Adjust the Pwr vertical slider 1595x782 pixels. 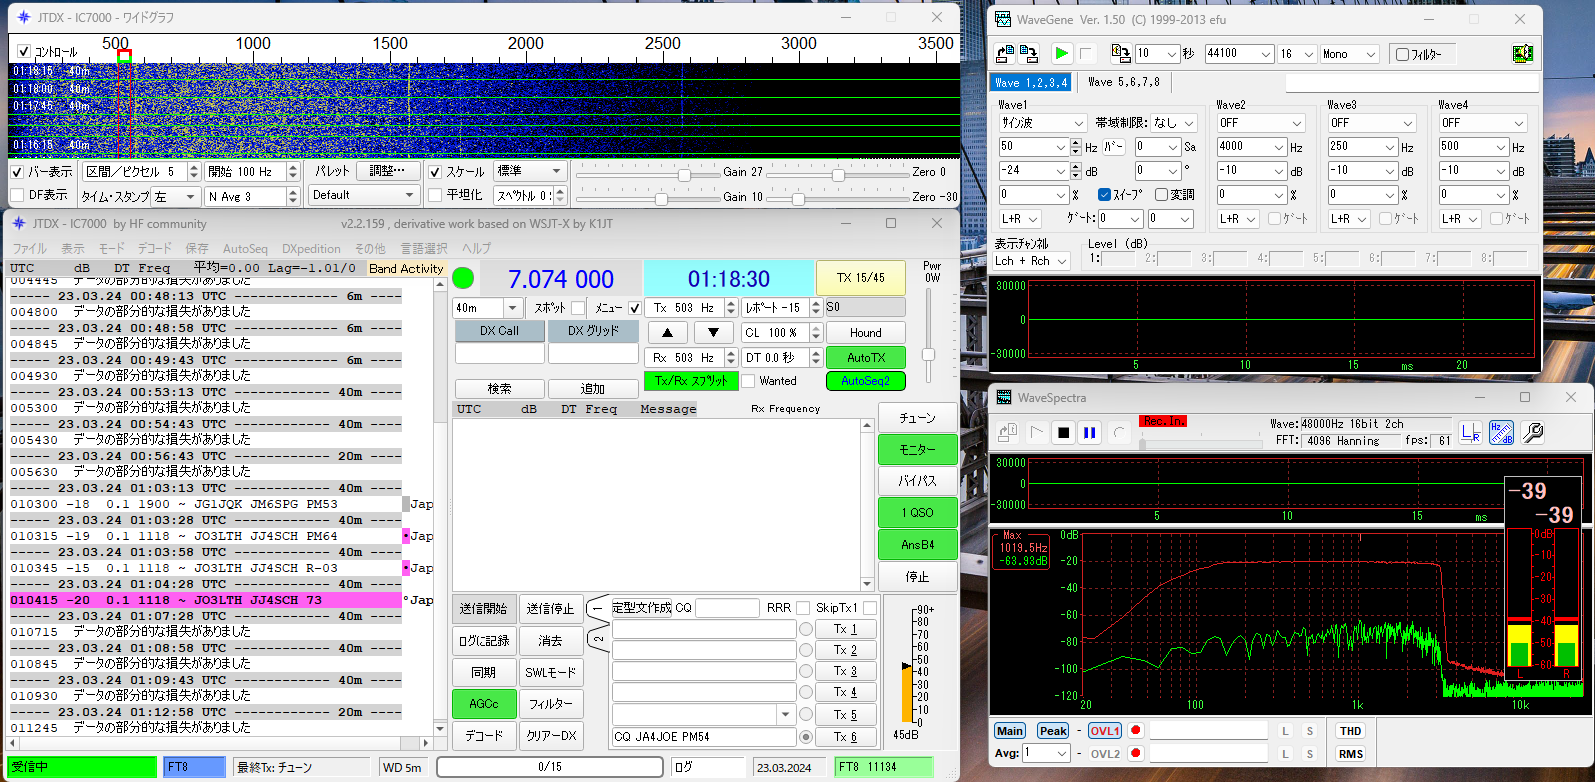(x=928, y=354)
